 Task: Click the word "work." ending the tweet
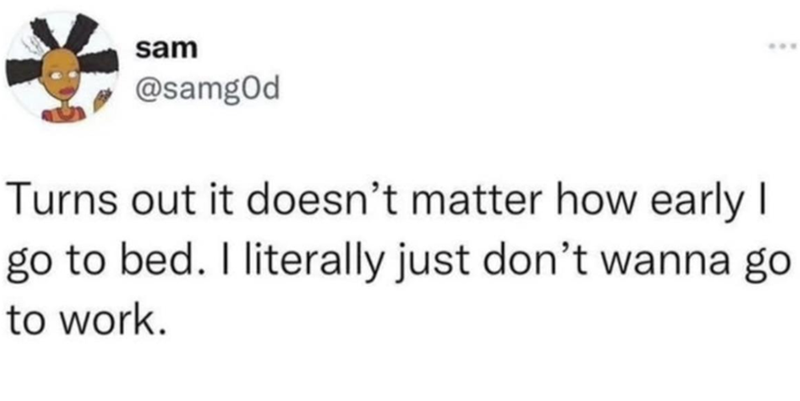coord(114,324)
